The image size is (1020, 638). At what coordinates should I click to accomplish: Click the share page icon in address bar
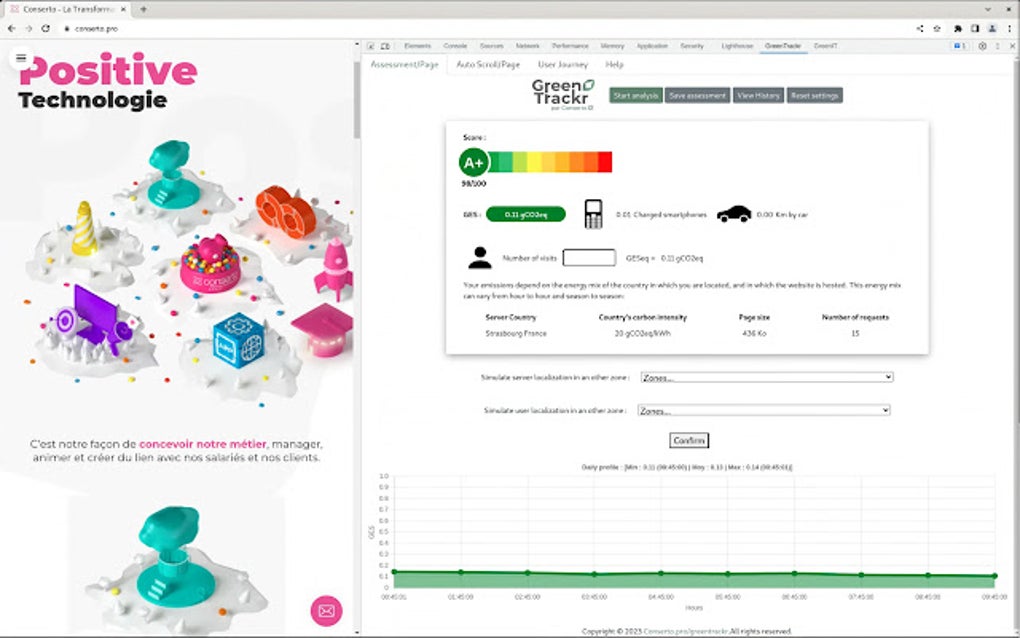click(920, 29)
